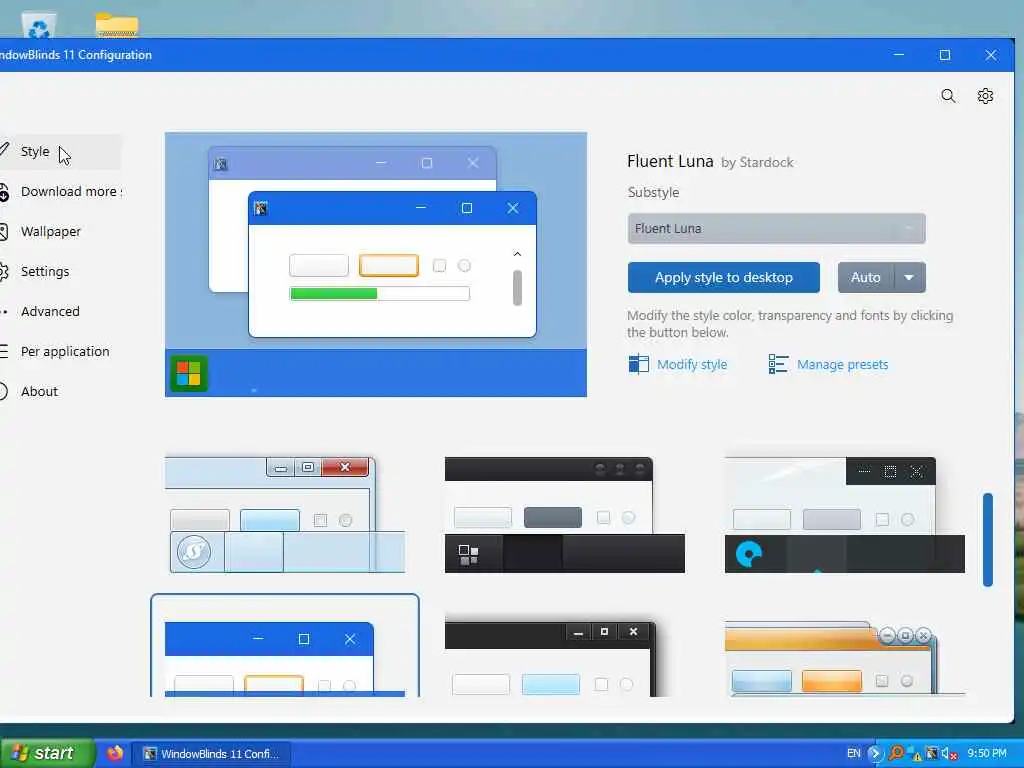Open search with the magnifier icon
1024x768 pixels.
click(948, 97)
